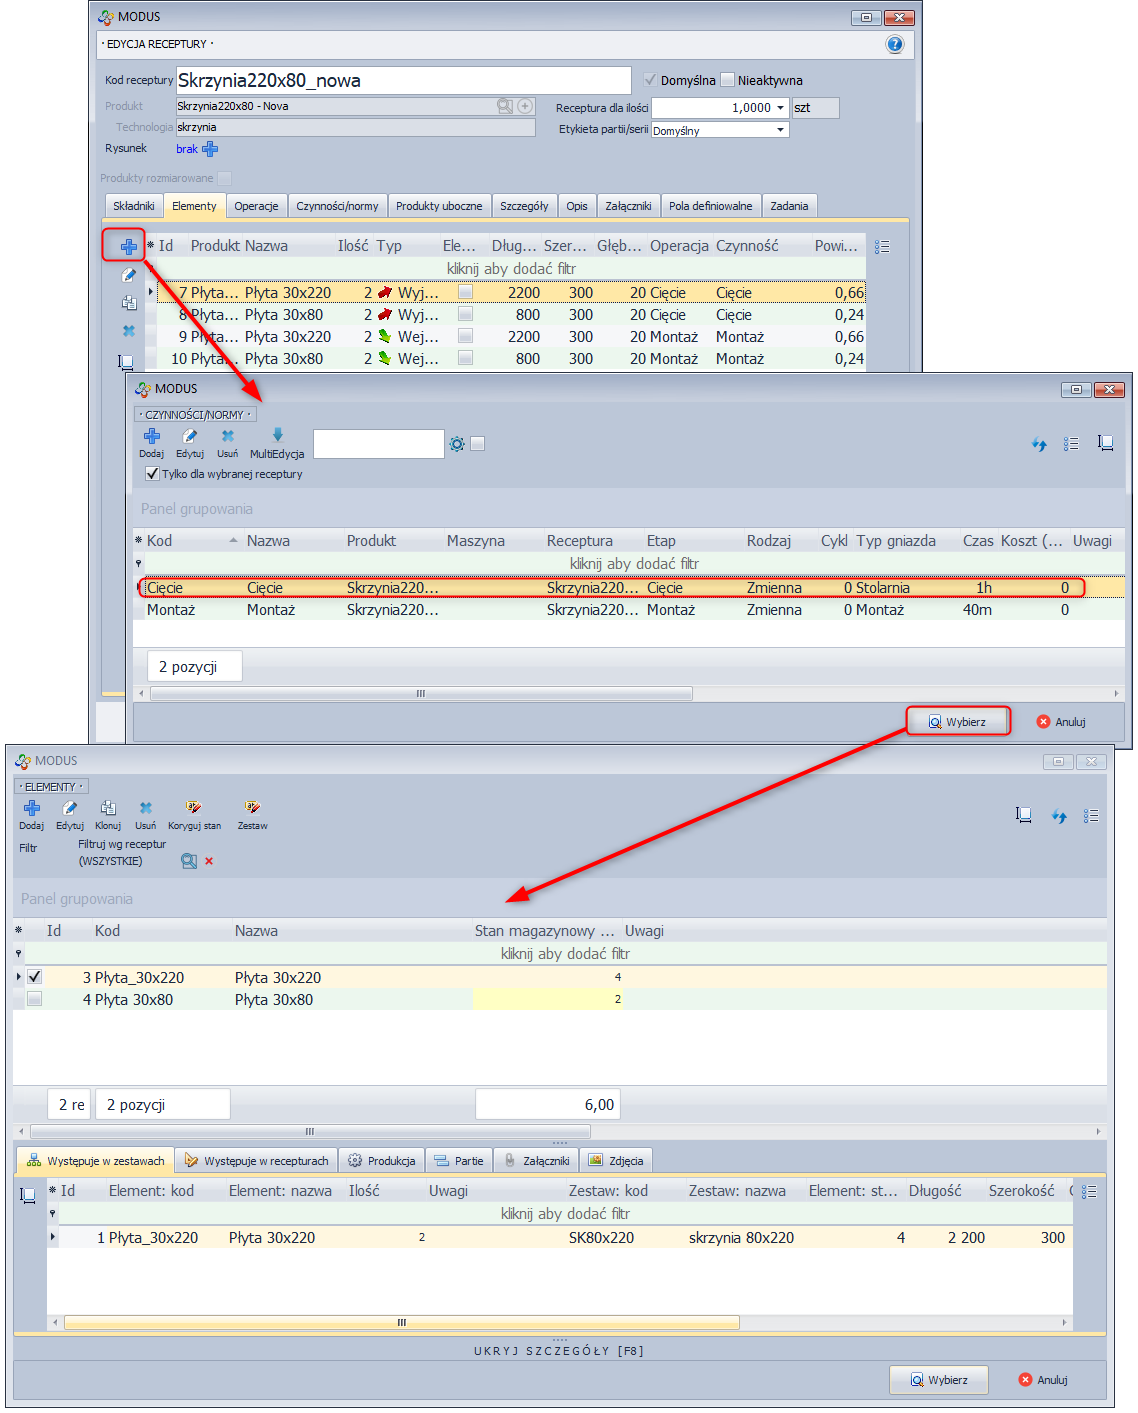This screenshot has width=1138, height=1413.
Task: Switch to the Operacje tab
Action: click(256, 206)
